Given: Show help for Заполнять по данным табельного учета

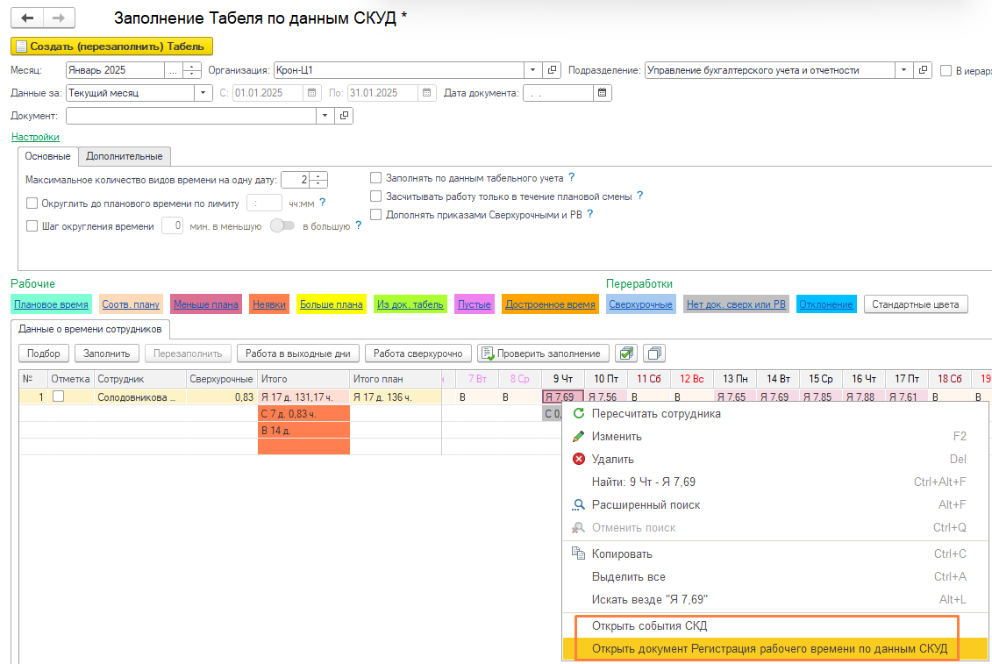Looking at the screenshot, I should pyautogui.click(x=571, y=178).
